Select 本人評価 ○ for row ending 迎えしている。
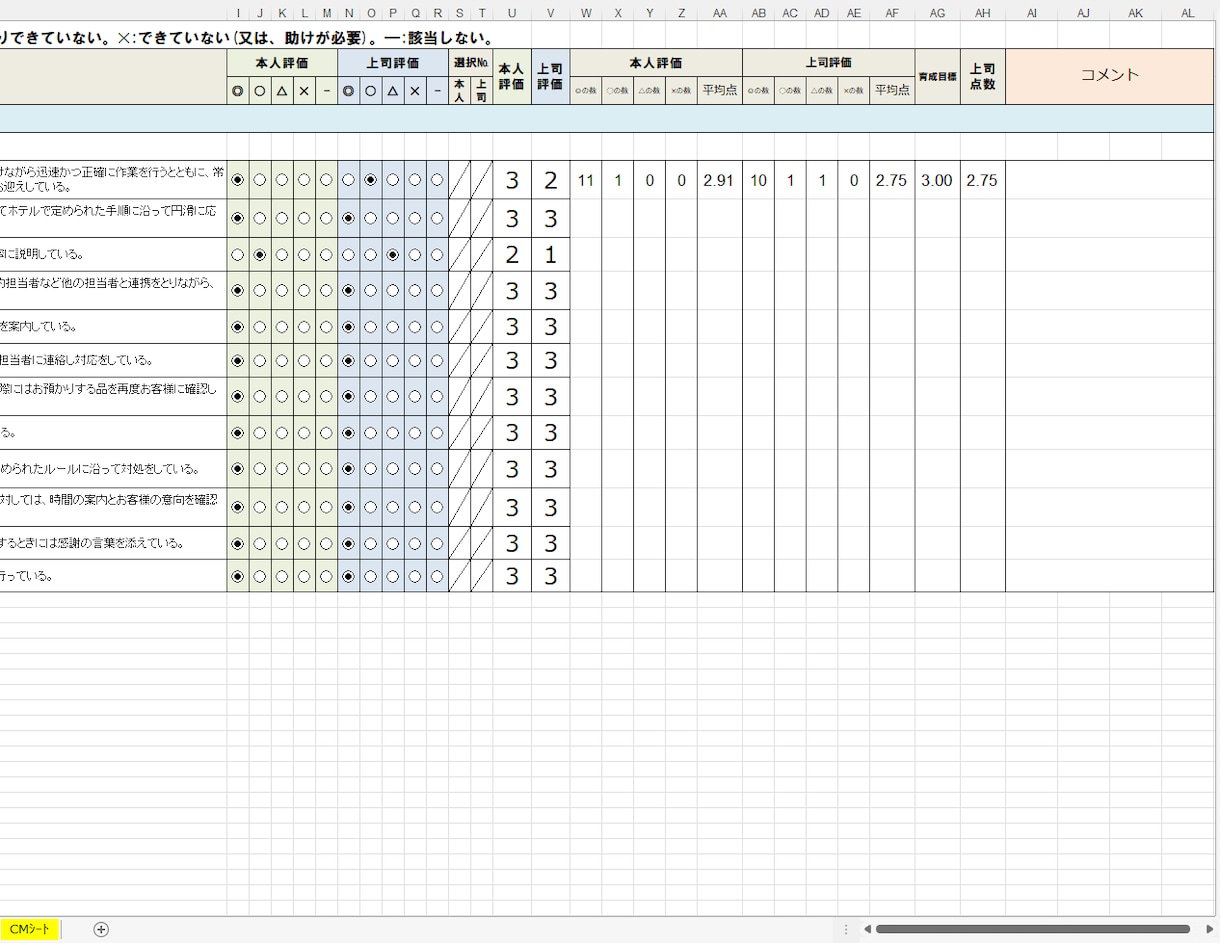 click(260, 180)
